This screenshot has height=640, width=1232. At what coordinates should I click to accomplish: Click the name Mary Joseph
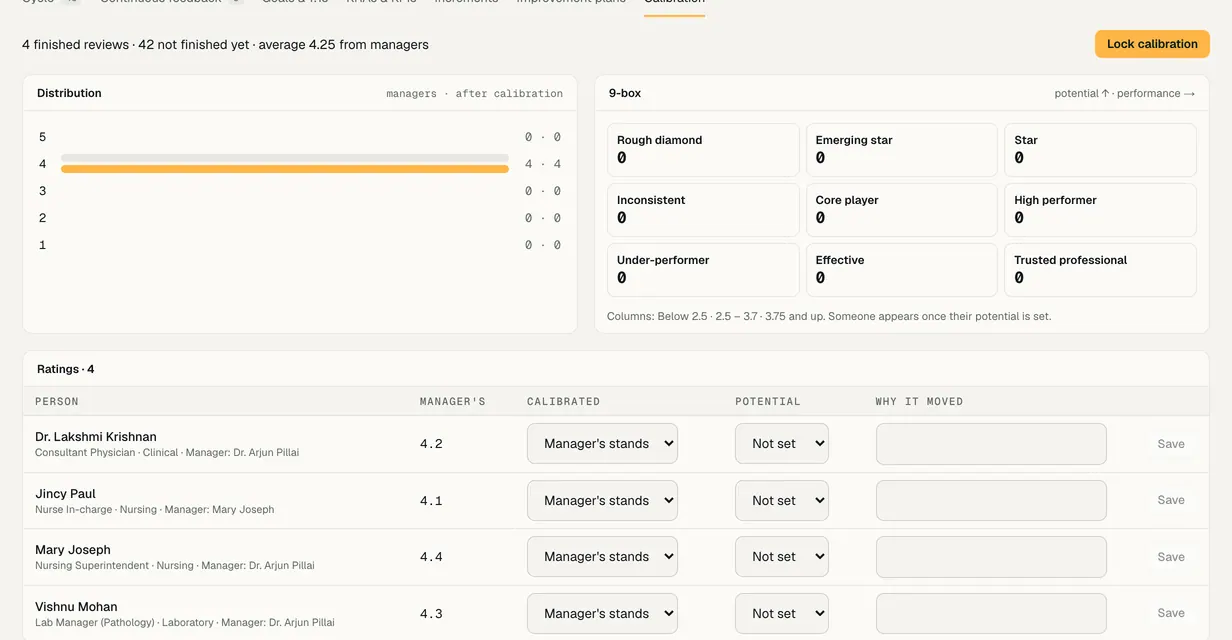[73, 550]
